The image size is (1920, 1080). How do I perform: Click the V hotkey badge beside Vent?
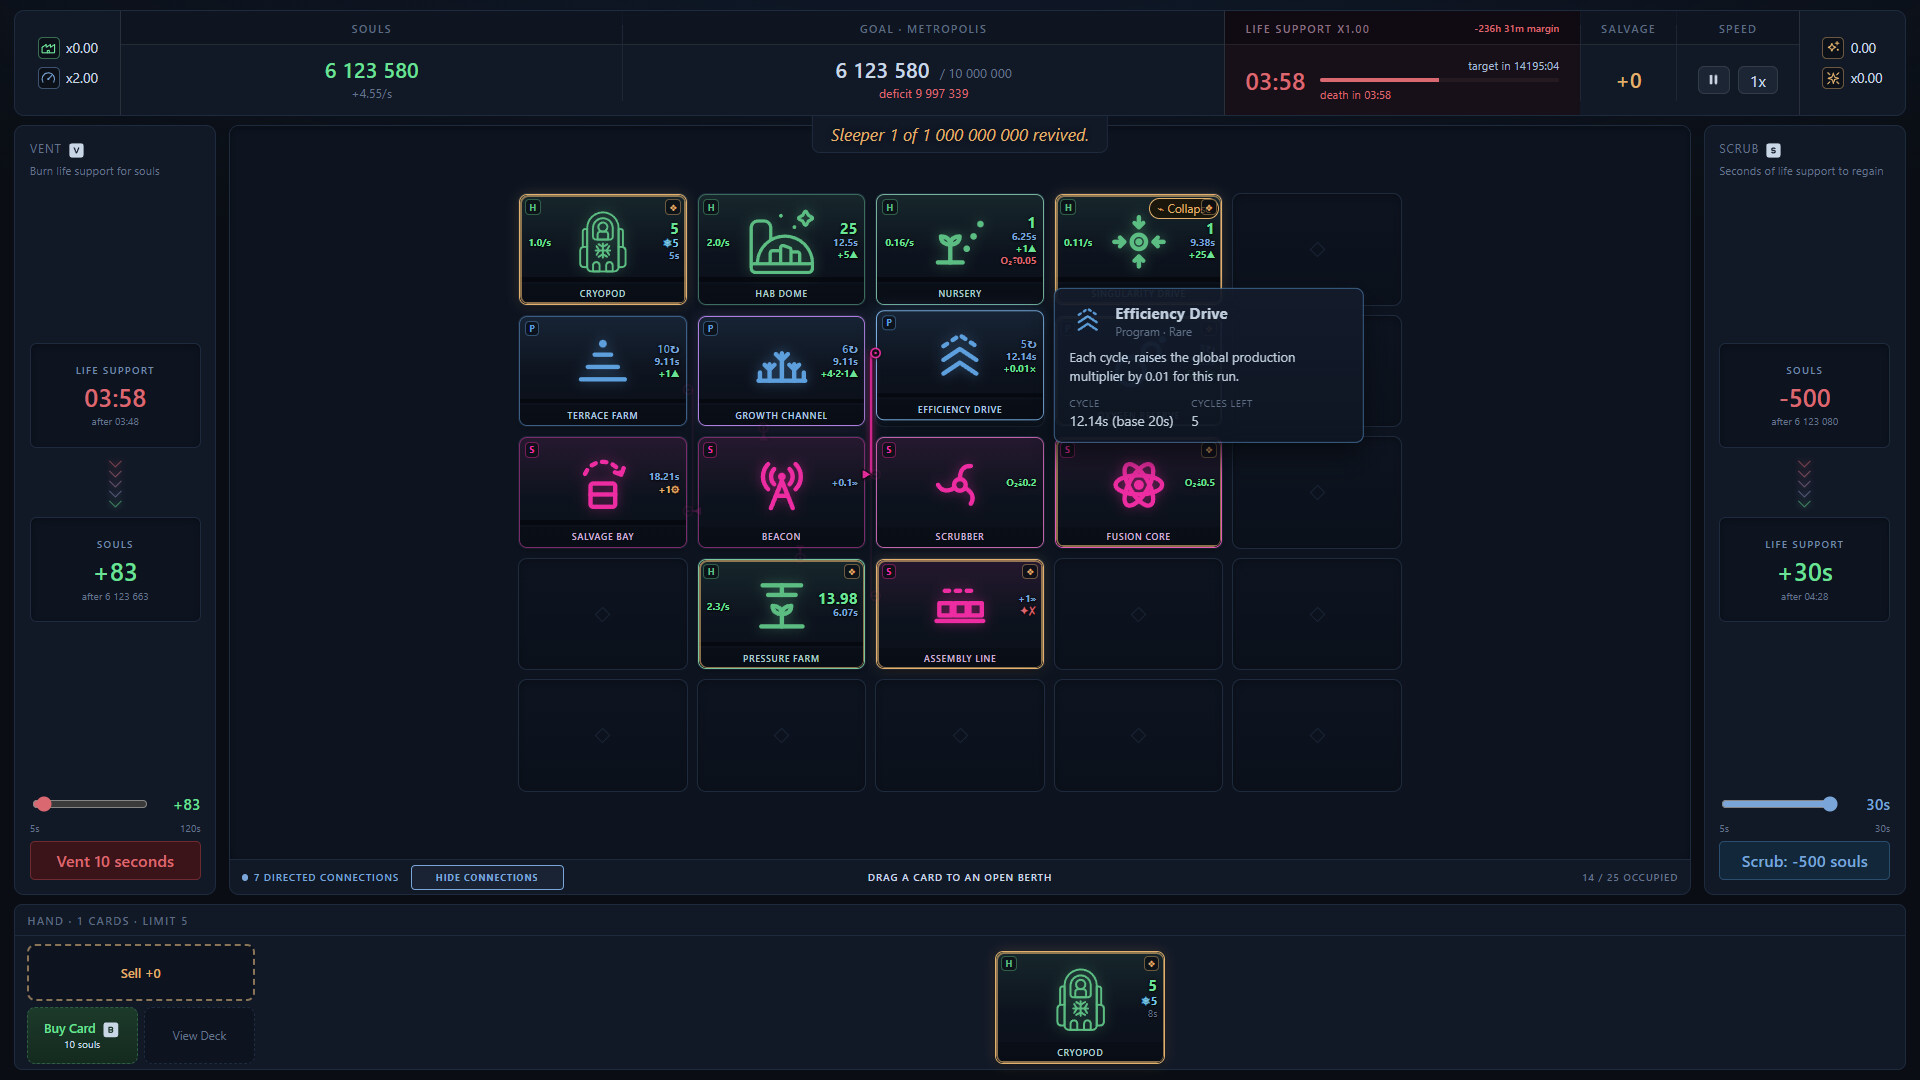(76, 150)
